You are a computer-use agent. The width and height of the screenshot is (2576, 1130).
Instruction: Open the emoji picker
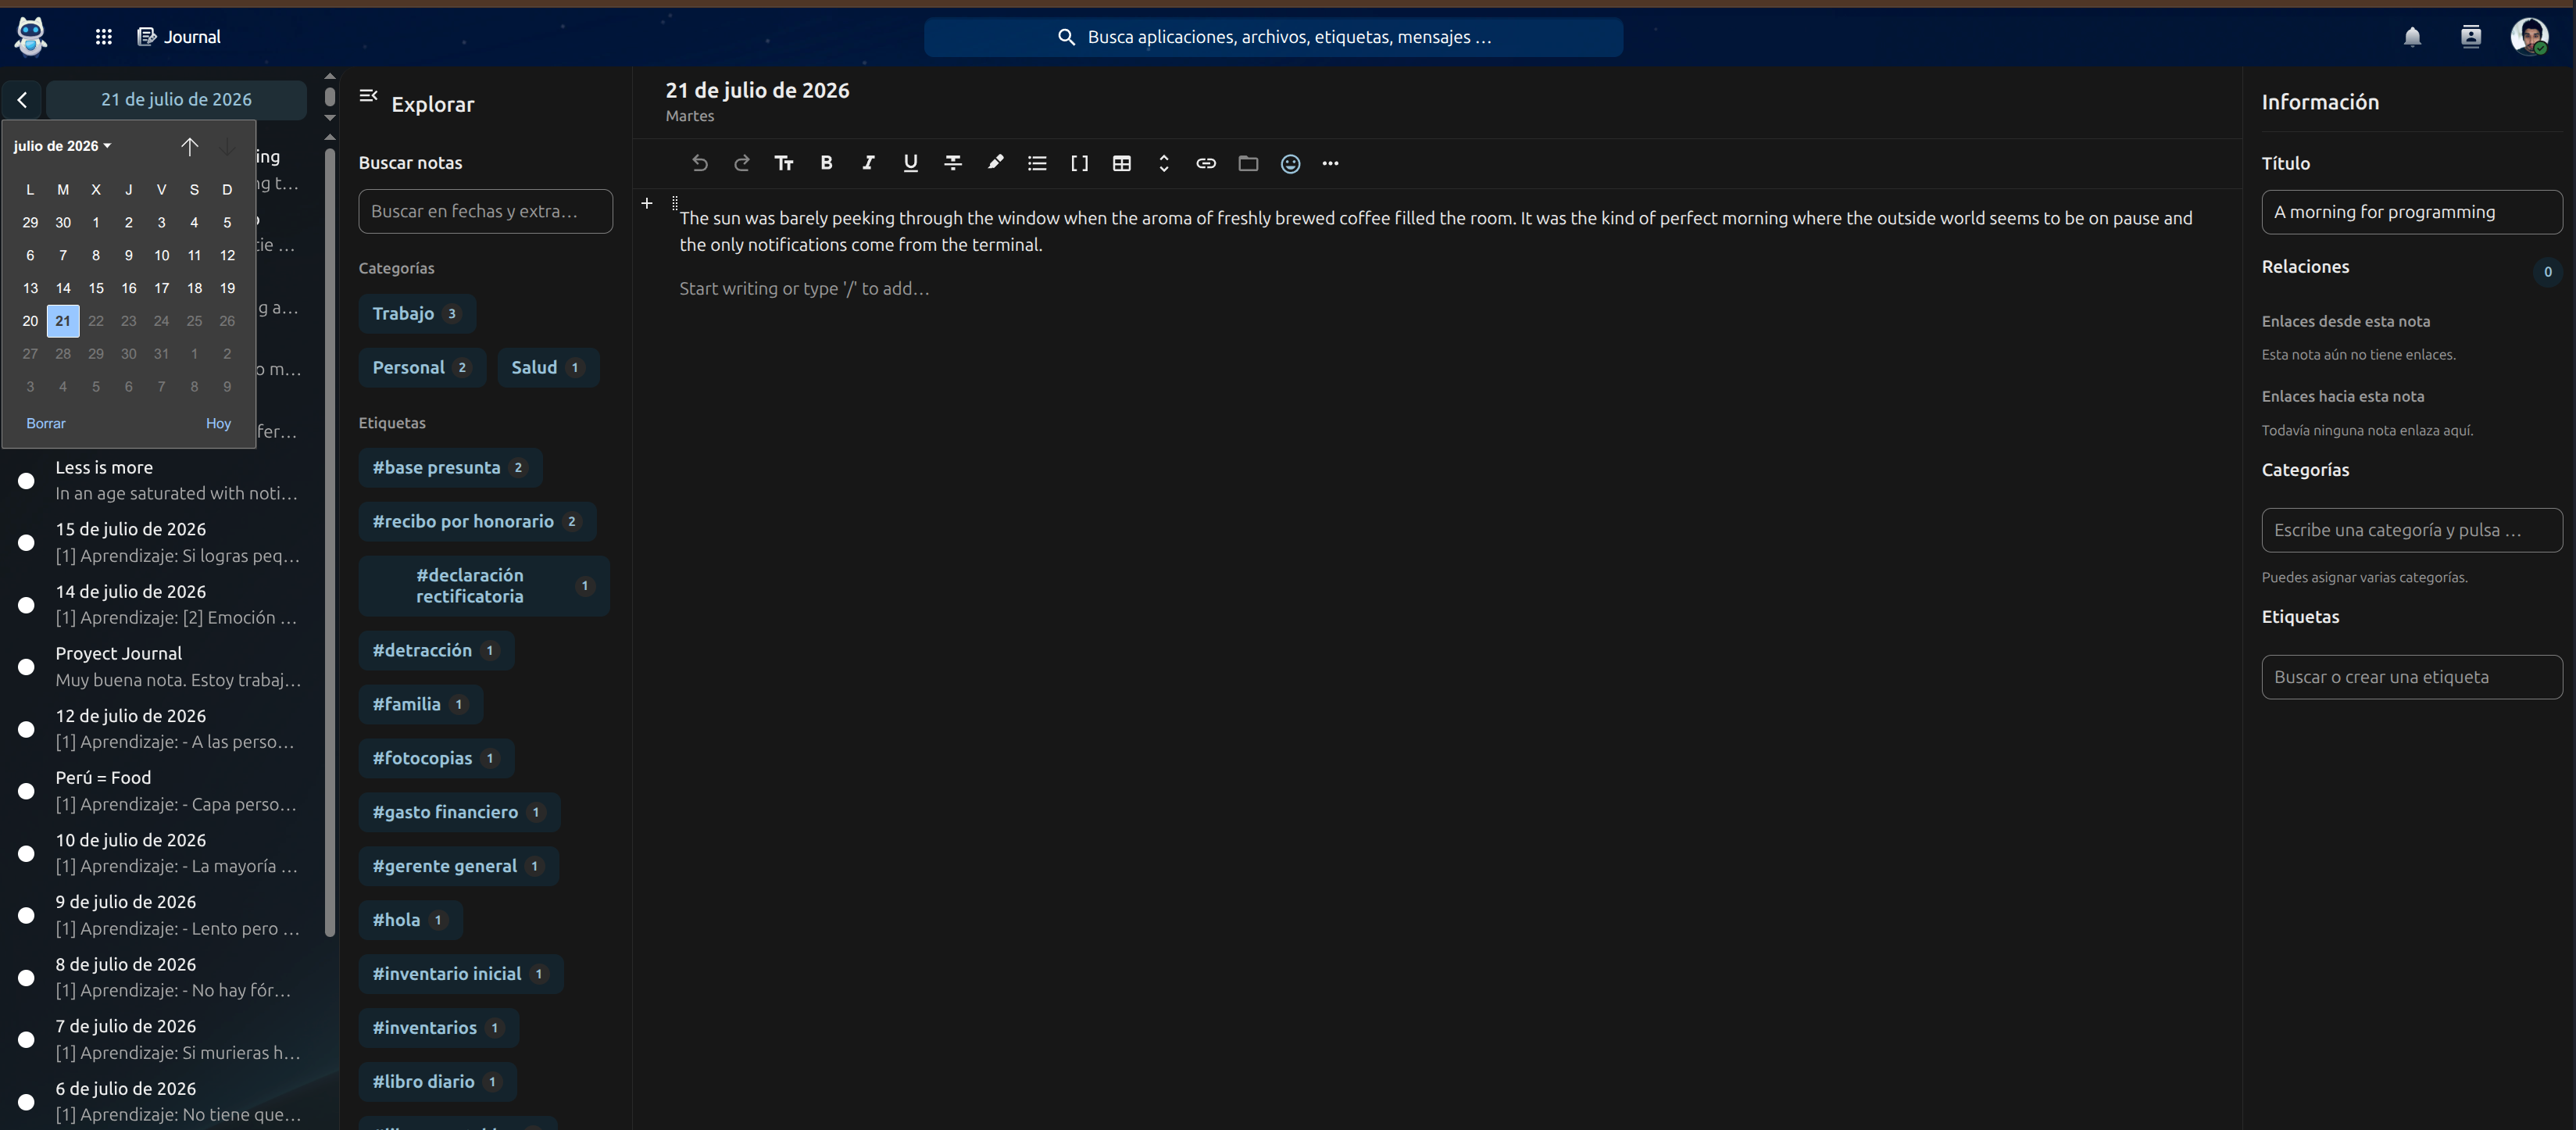point(1290,163)
